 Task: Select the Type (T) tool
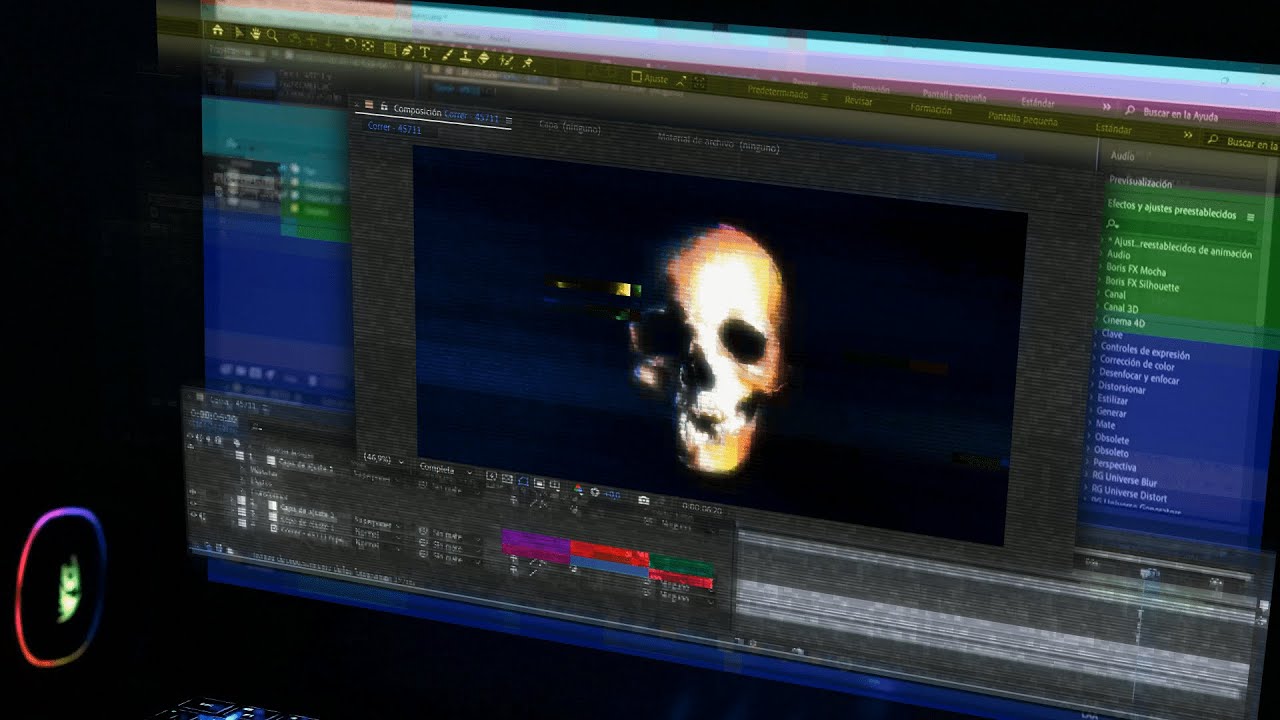[x=424, y=52]
